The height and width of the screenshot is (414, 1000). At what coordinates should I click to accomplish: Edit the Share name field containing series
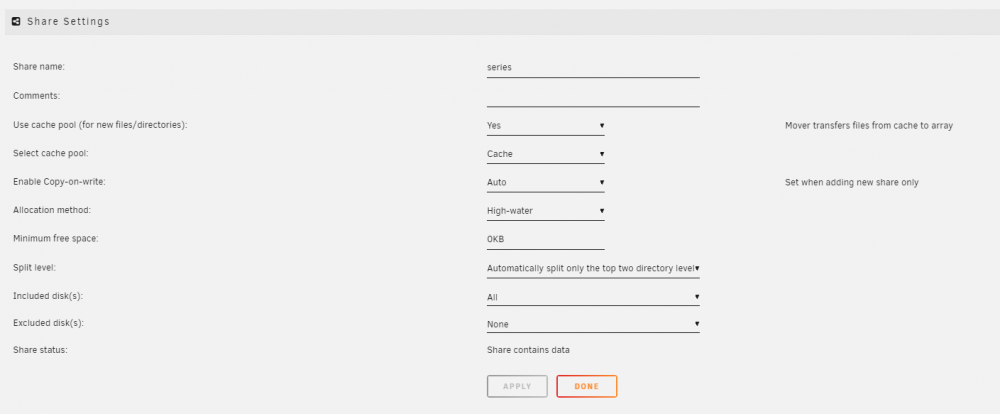click(593, 67)
